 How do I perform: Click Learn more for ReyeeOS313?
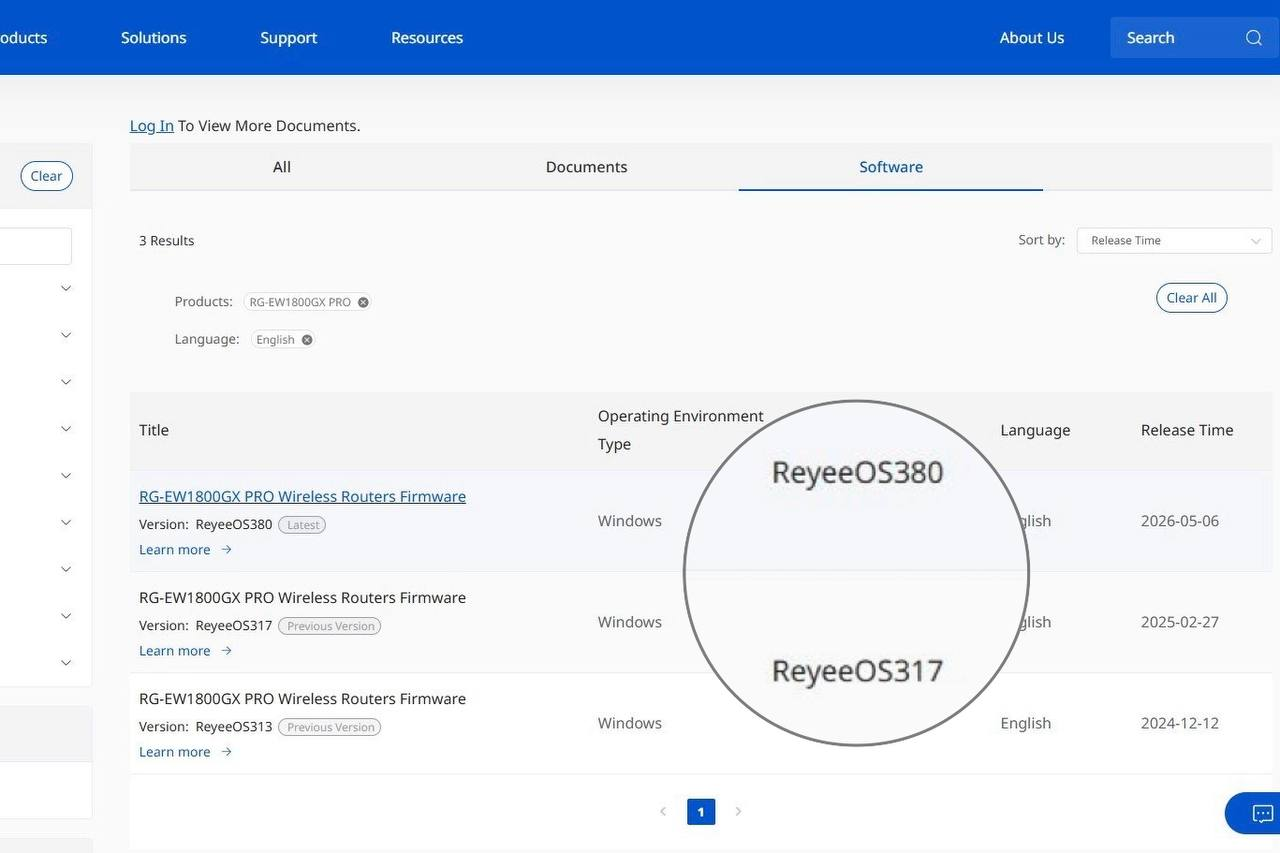click(x=175, y=752)
